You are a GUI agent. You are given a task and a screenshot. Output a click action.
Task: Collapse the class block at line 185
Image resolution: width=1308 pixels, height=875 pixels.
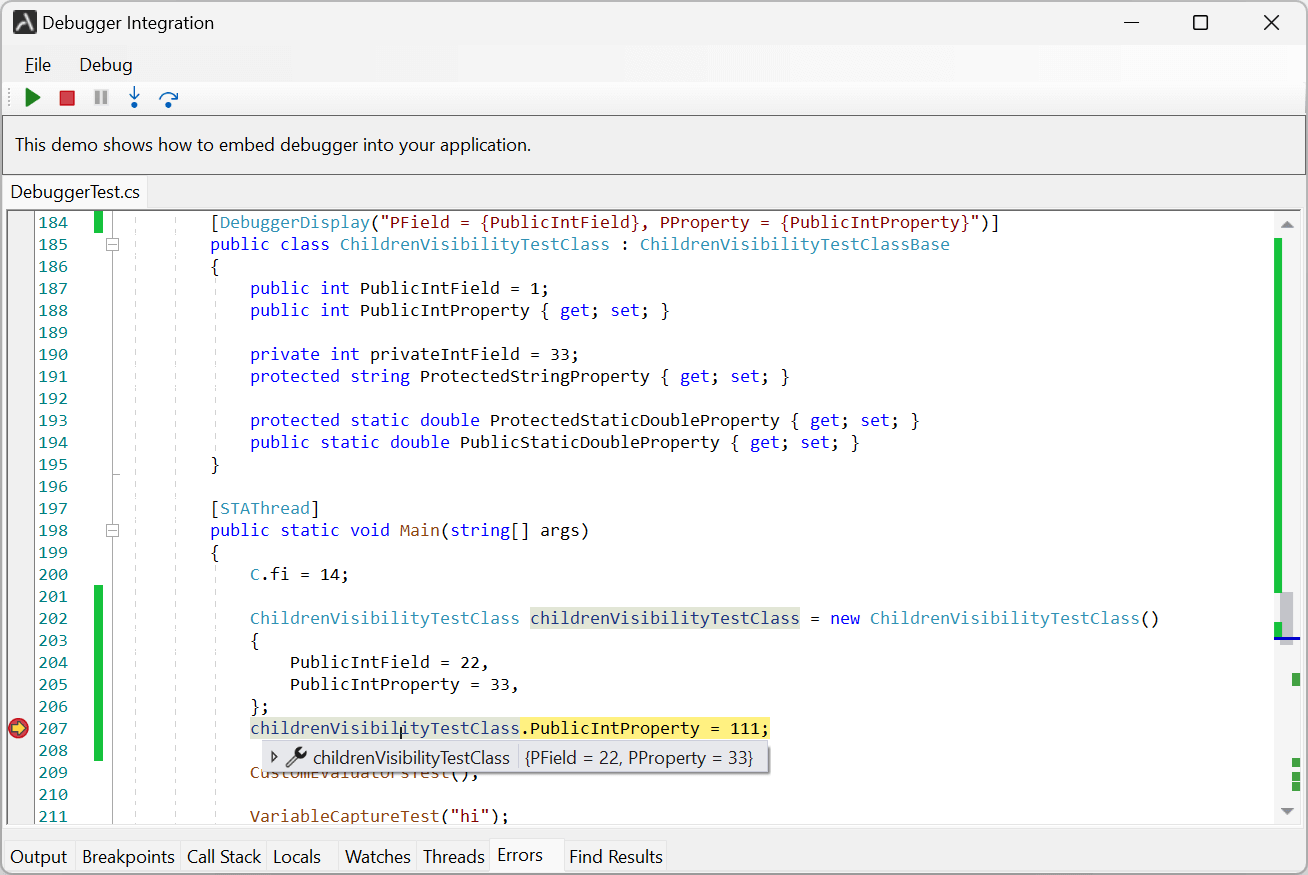pos(113,244)
